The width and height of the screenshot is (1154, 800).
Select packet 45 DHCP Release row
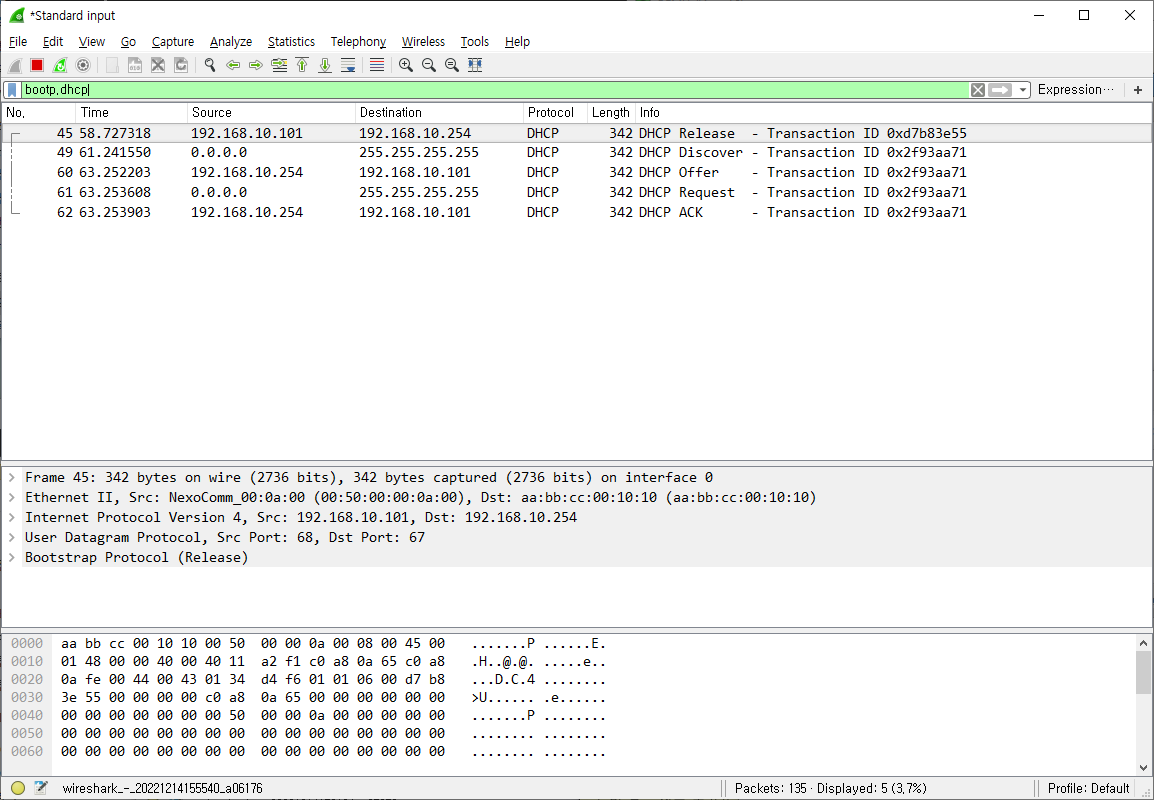point(577,133)
